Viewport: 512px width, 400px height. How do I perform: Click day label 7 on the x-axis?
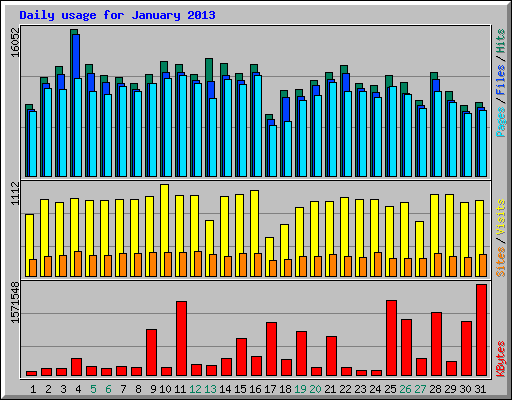pos(123,389)
